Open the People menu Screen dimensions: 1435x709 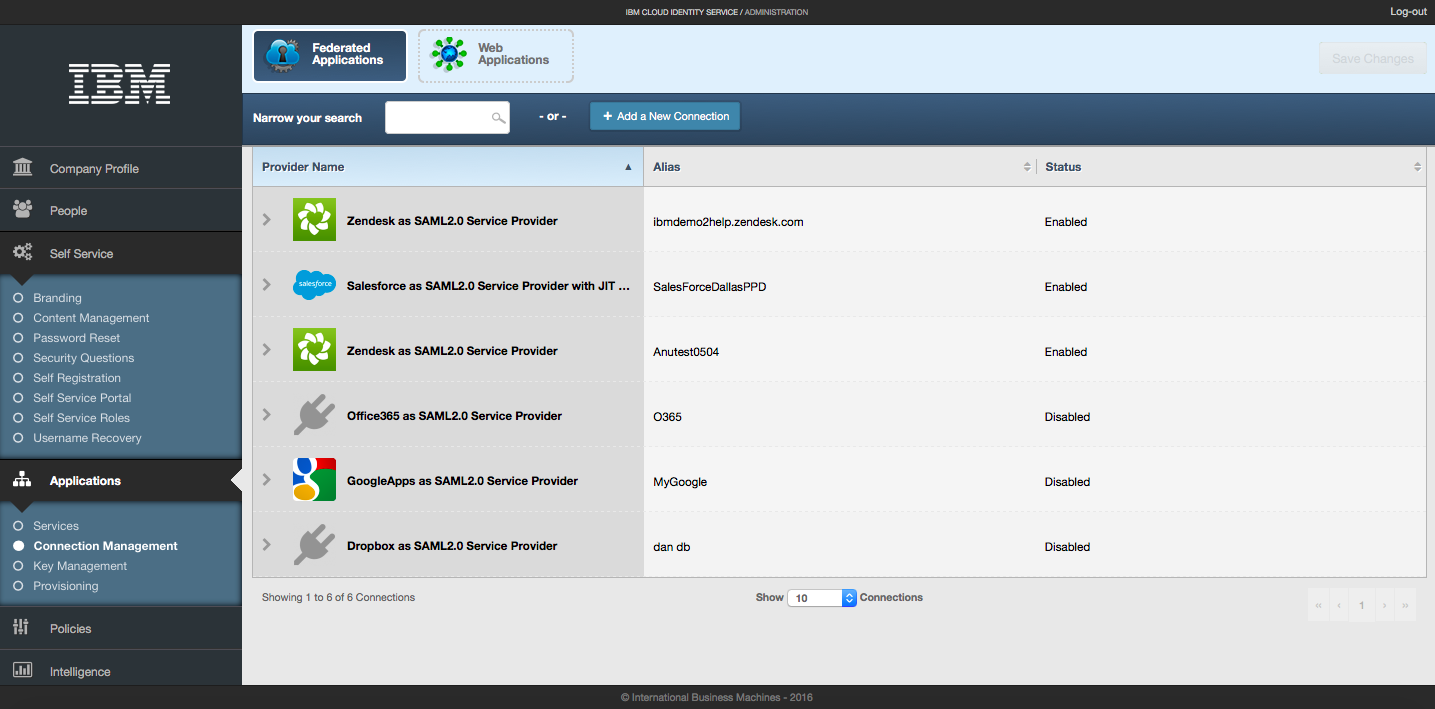[121, 210]
